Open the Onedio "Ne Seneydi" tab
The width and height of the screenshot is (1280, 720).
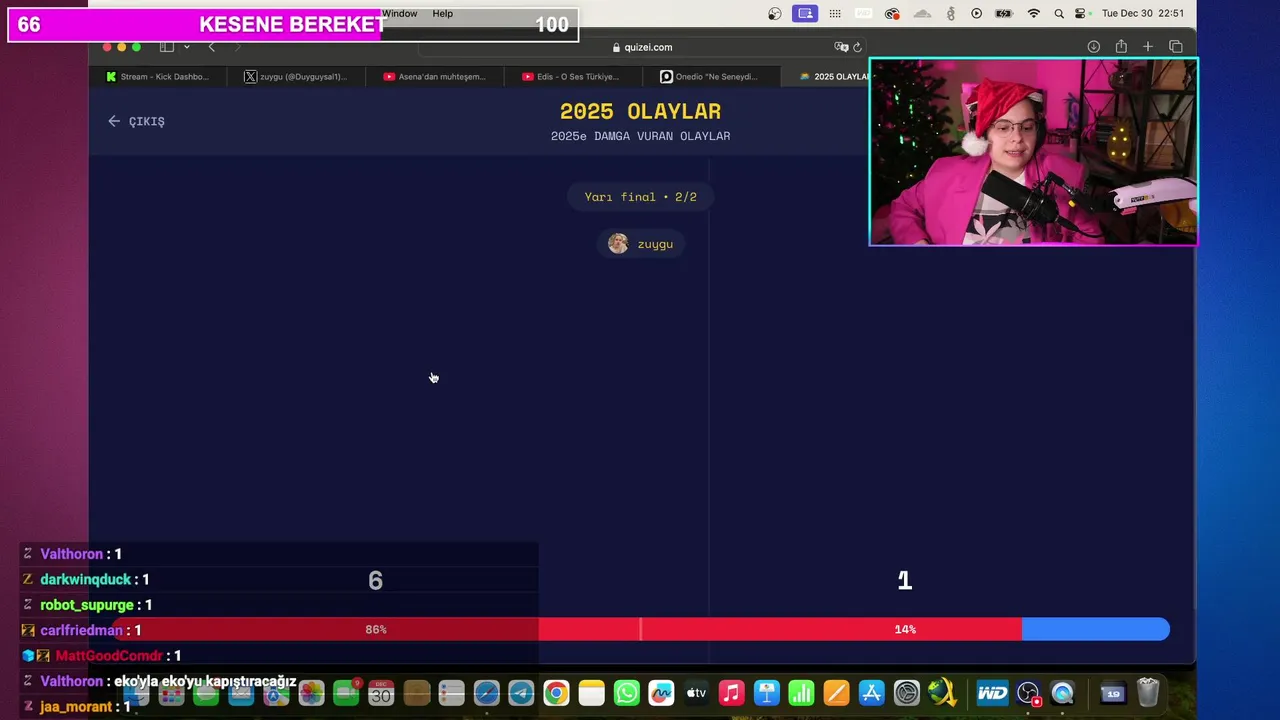710,77
